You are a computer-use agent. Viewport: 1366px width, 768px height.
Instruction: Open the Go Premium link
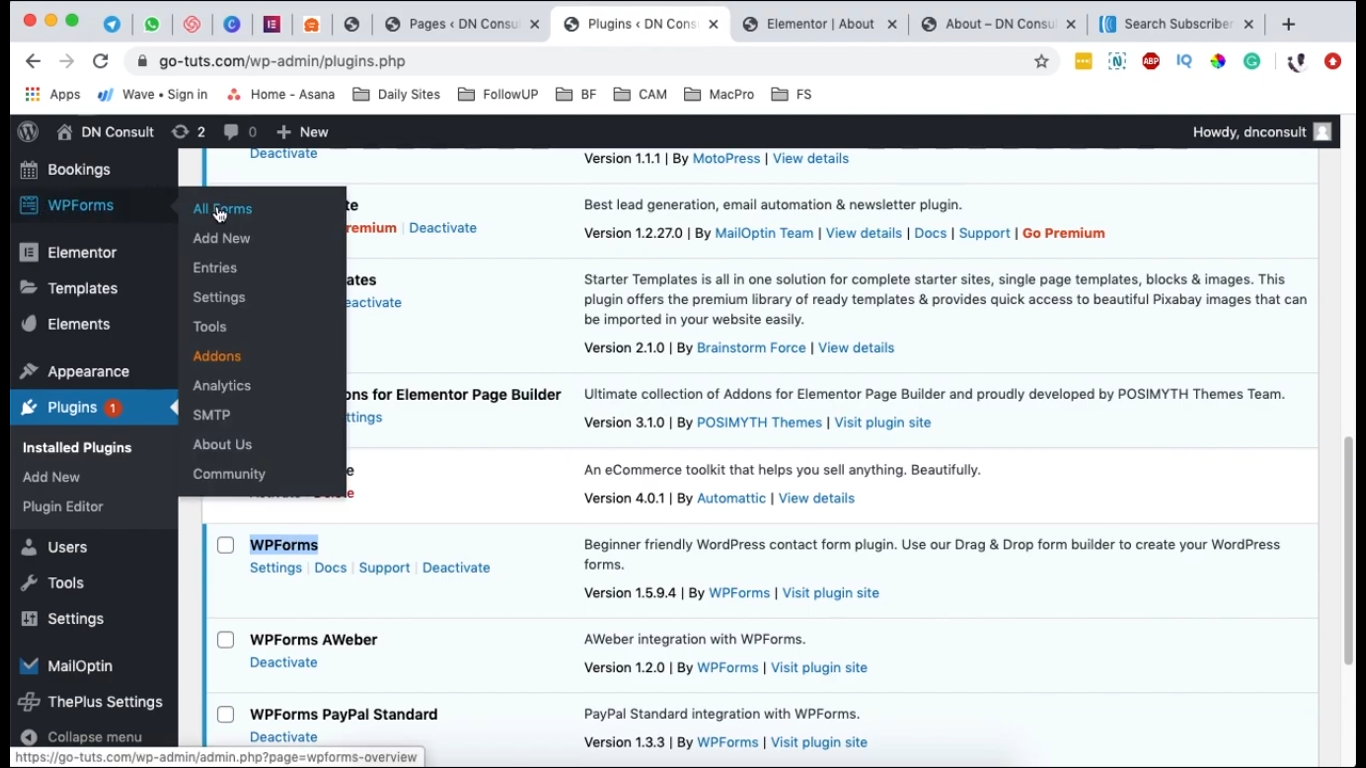1063,233
